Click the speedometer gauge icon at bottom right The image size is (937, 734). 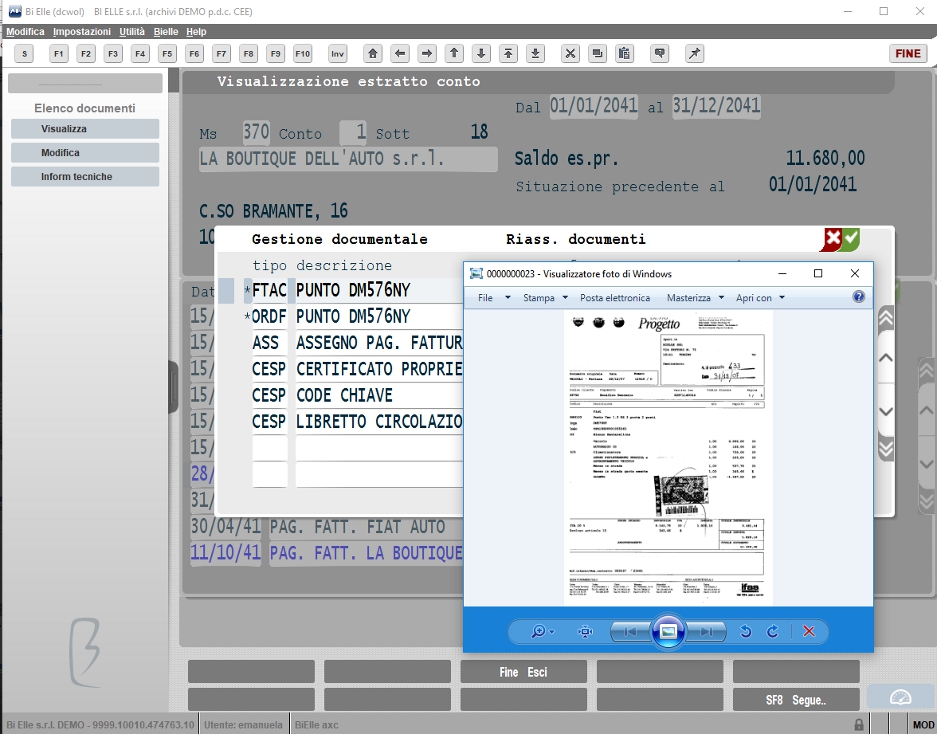pyautogui.click(x=901, y=698)
